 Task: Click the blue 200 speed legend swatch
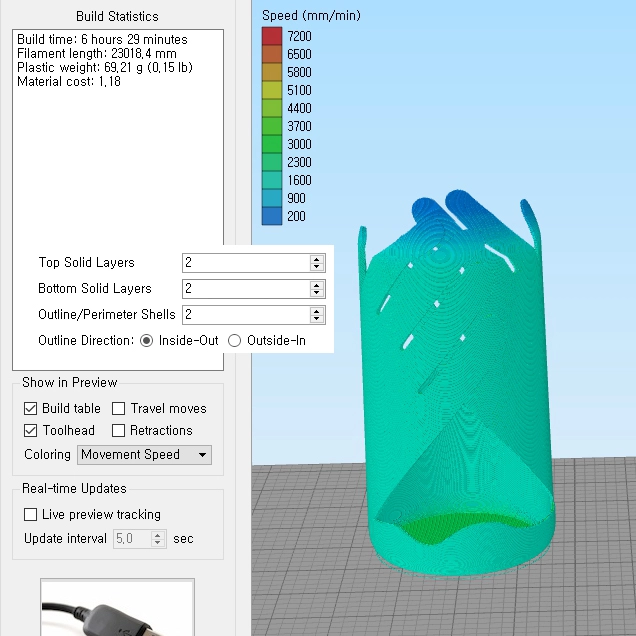click(272, 216)
